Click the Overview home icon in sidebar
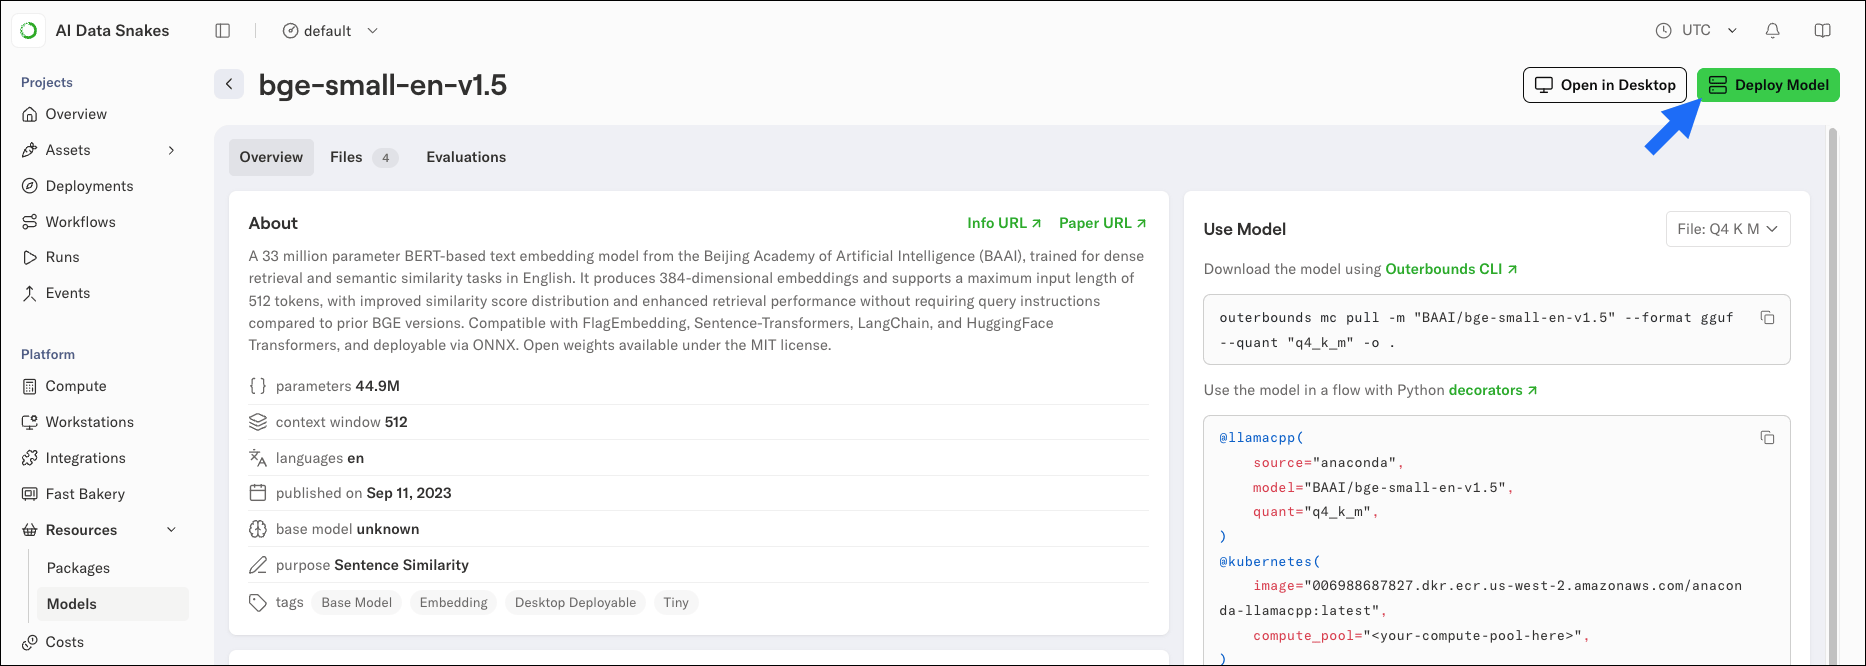 tap(30, 114)
